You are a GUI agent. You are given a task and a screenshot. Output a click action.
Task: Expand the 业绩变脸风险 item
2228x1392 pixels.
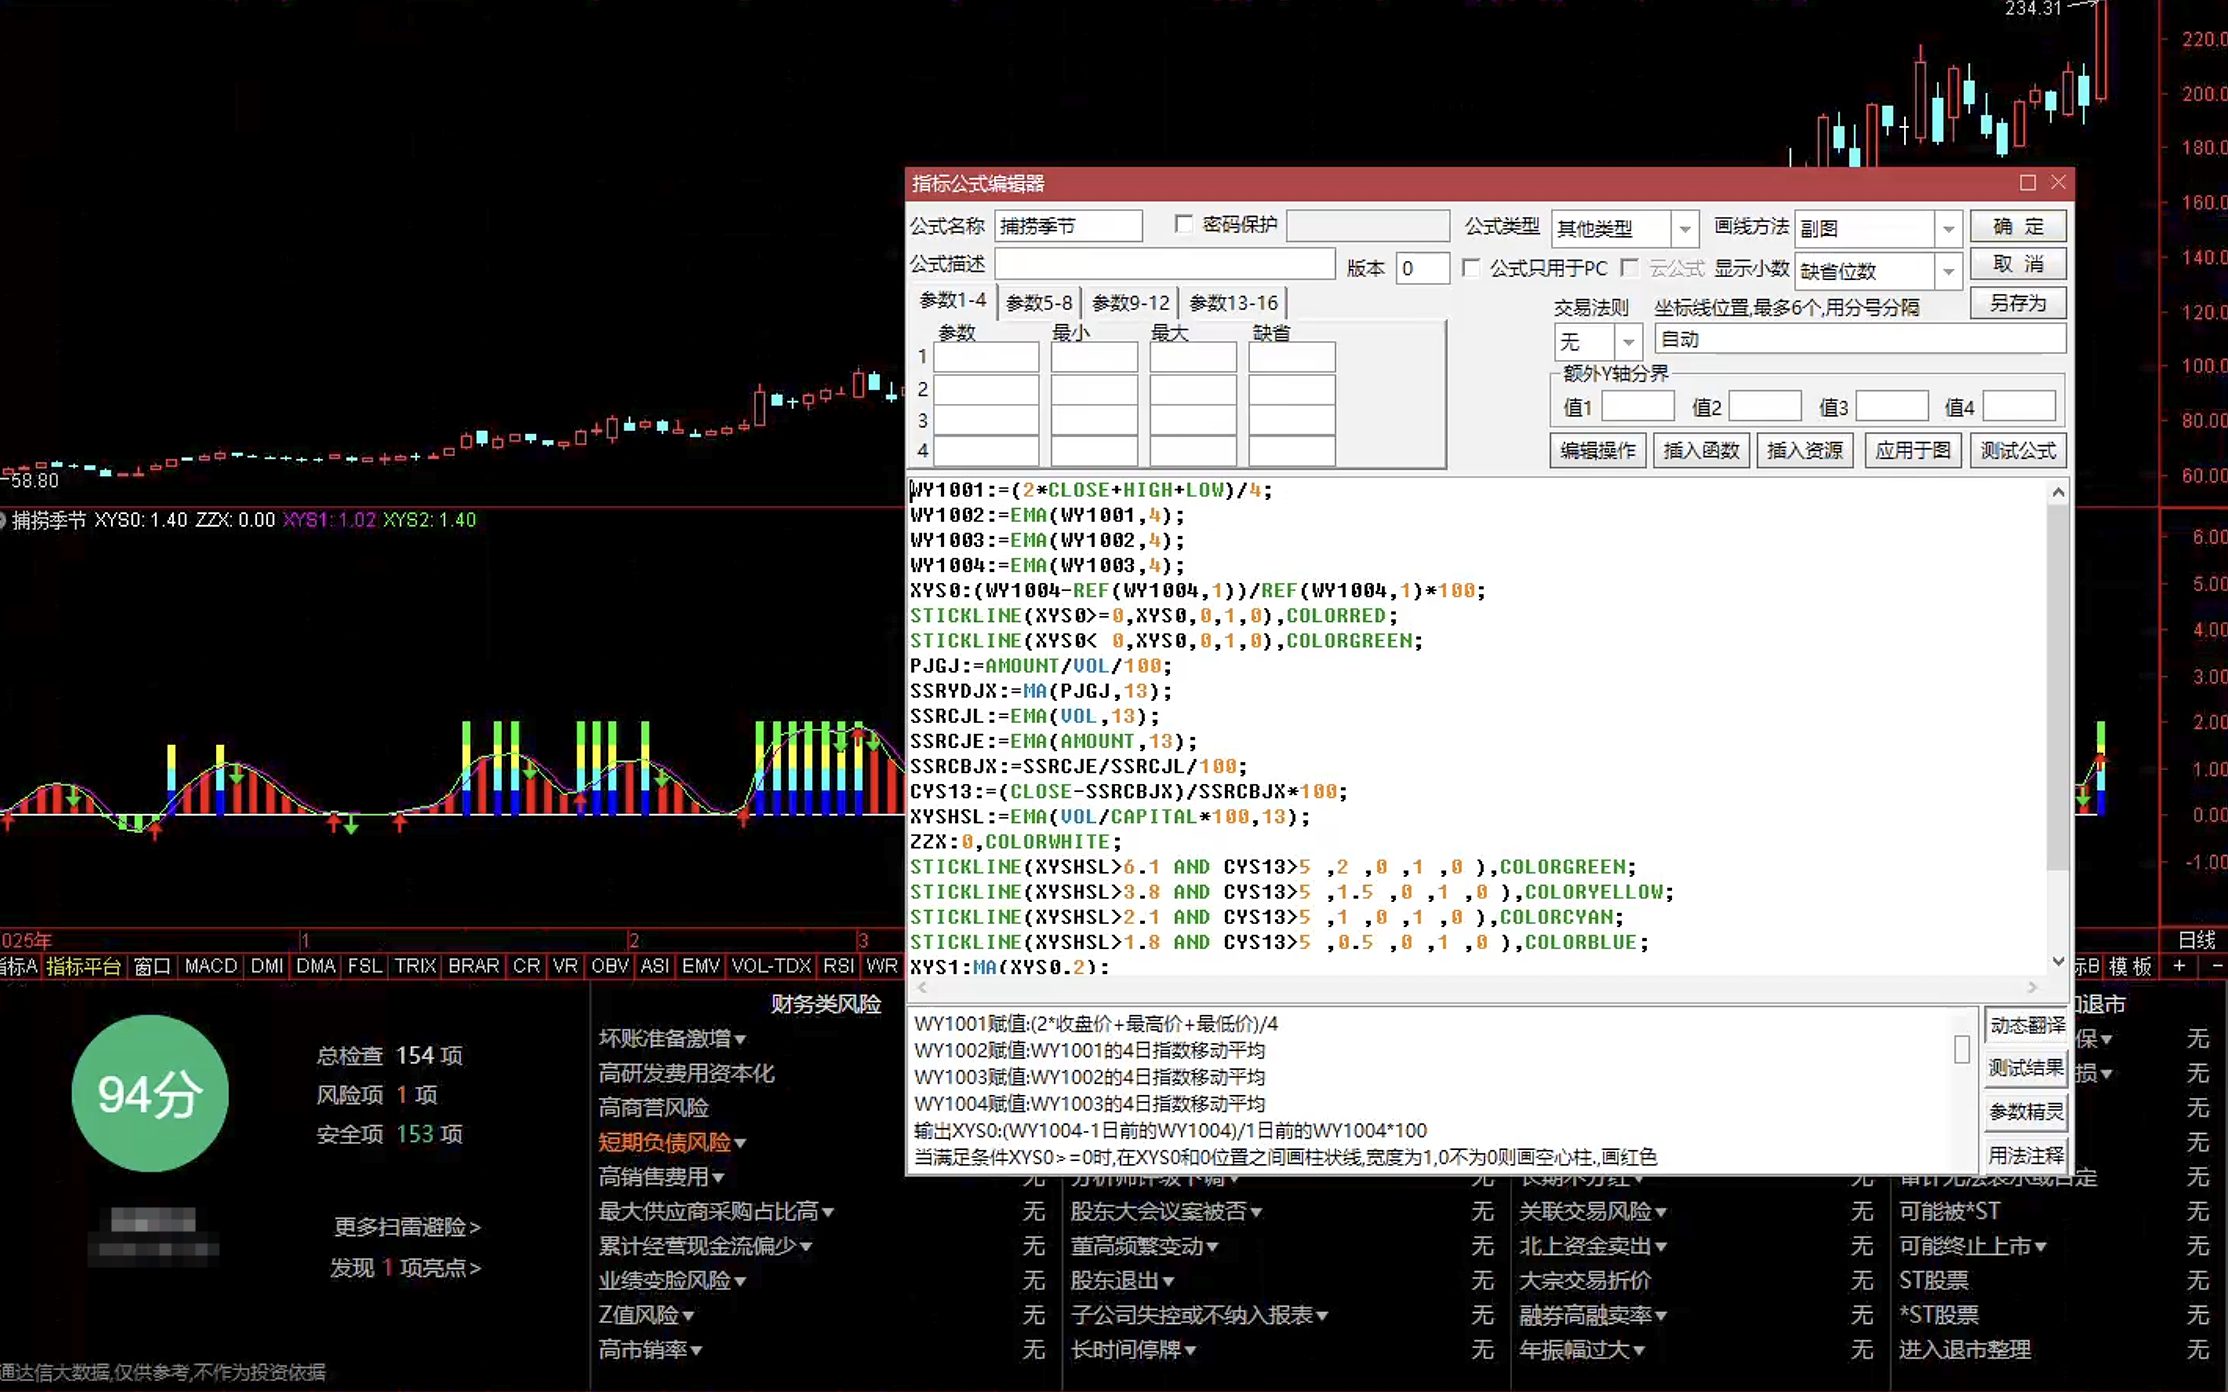point(741,1282)
